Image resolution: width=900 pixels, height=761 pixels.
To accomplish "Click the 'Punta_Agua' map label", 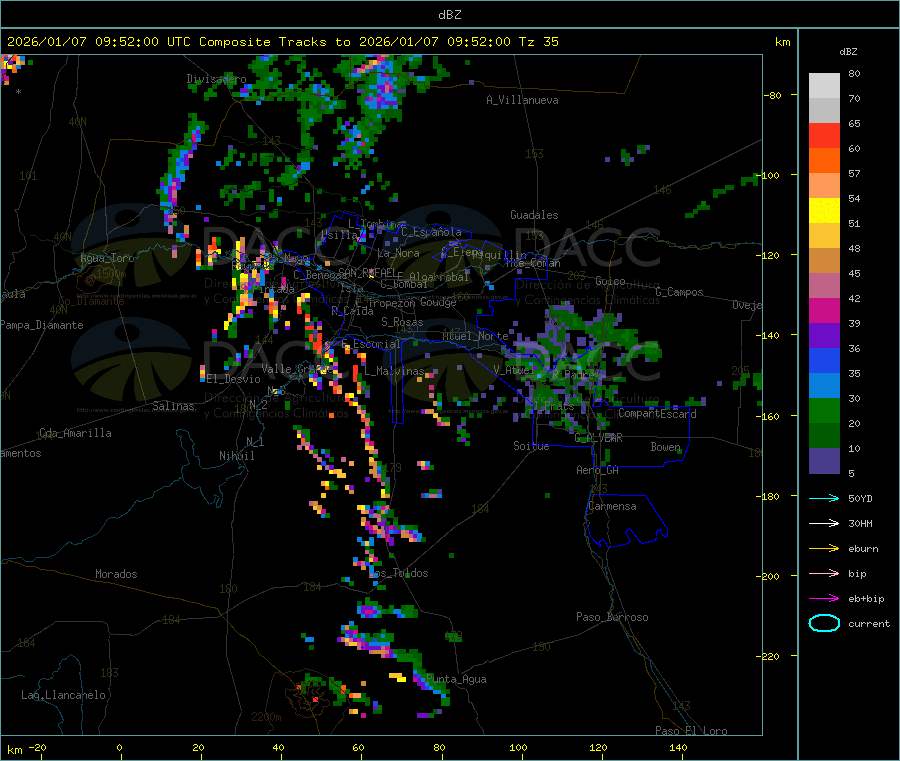I will pyautogui.click(x=456, y=679).
